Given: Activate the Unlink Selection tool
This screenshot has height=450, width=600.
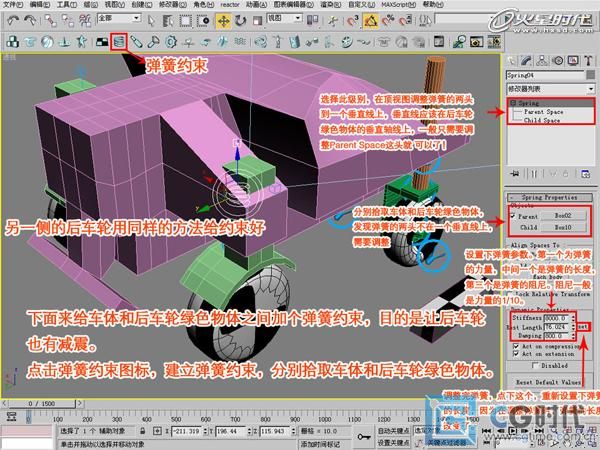Looking at the screenshot, I should pyautogui.click(x=68, y=20).
